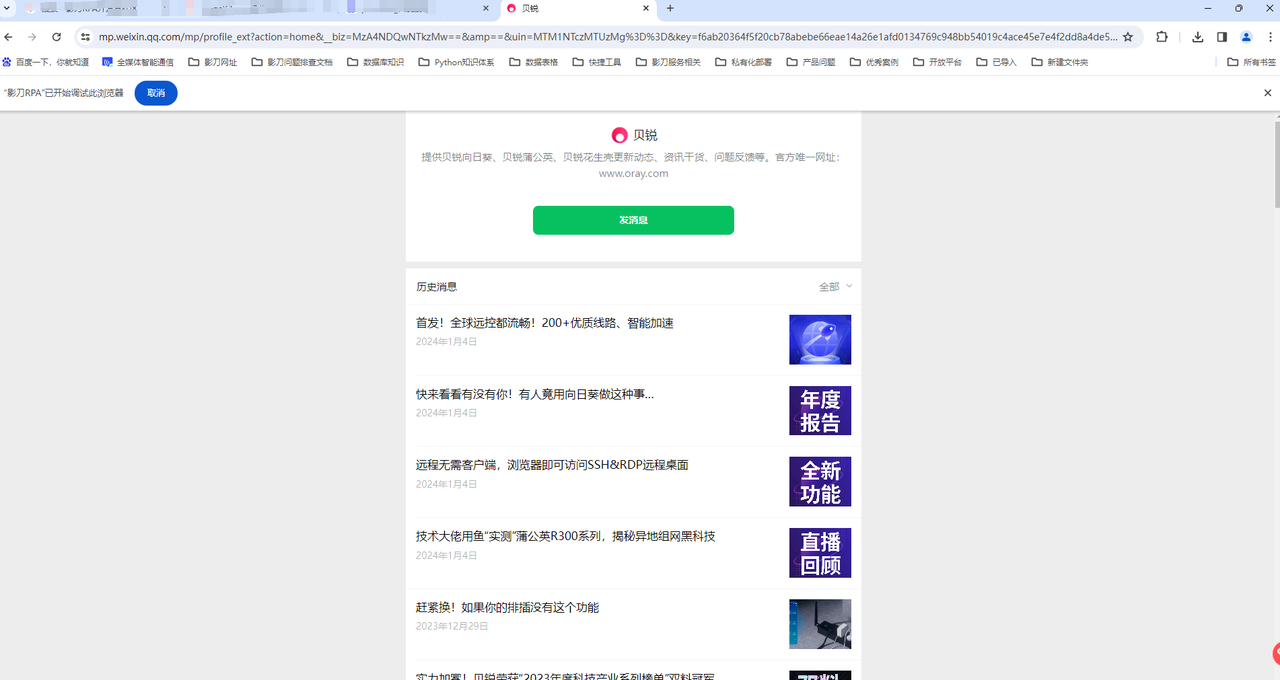The height and width of the screenshot is (680, 1280).
Task: View site information icon in address bar
Action: point(86,37)
